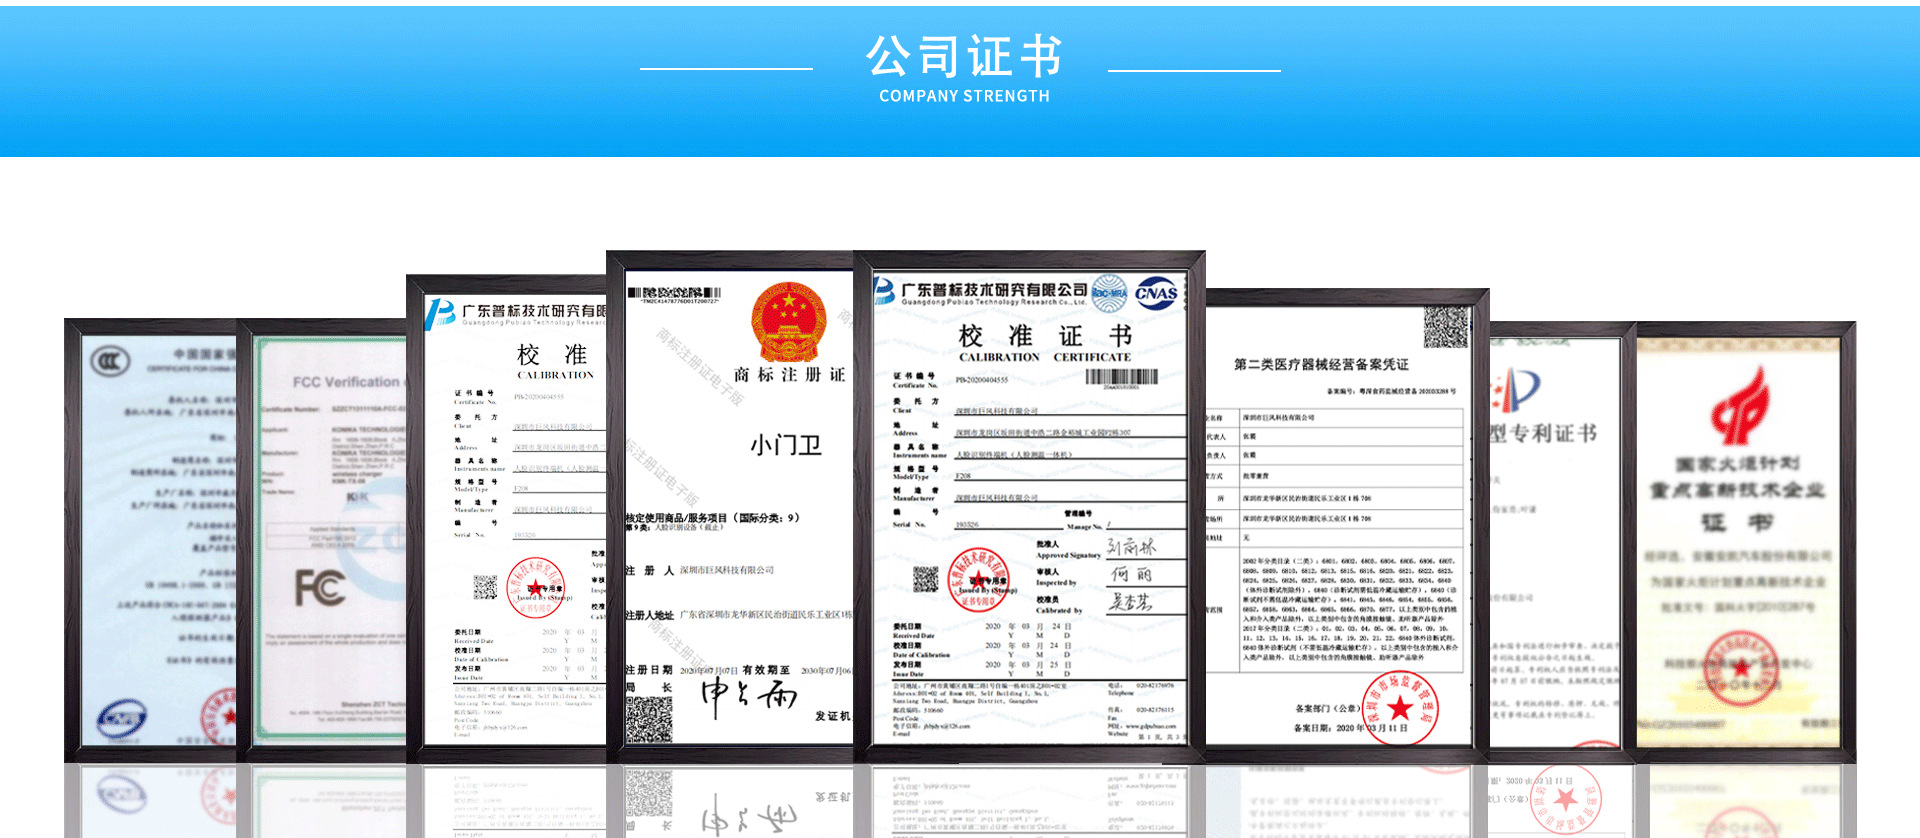Screen dimensions: 1920x838
Task: Click the CNAS logo on the calibration certificate
Action: (1156, 293)
